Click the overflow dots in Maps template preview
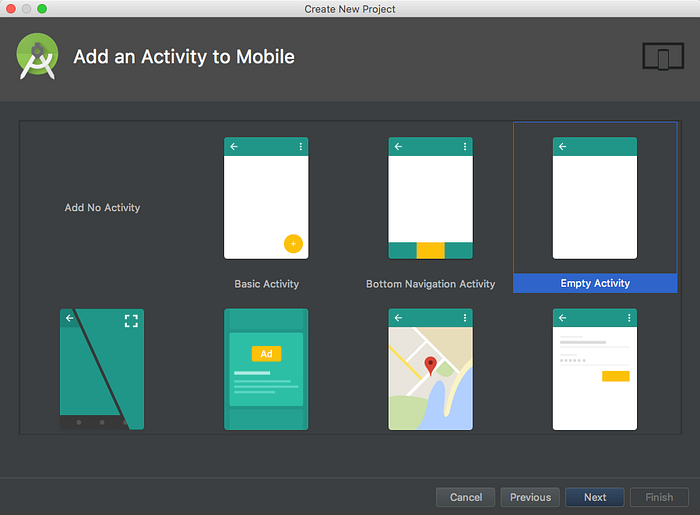Image resolution: width=700 pixels, height=515 pixels. (x=465, y=318)
